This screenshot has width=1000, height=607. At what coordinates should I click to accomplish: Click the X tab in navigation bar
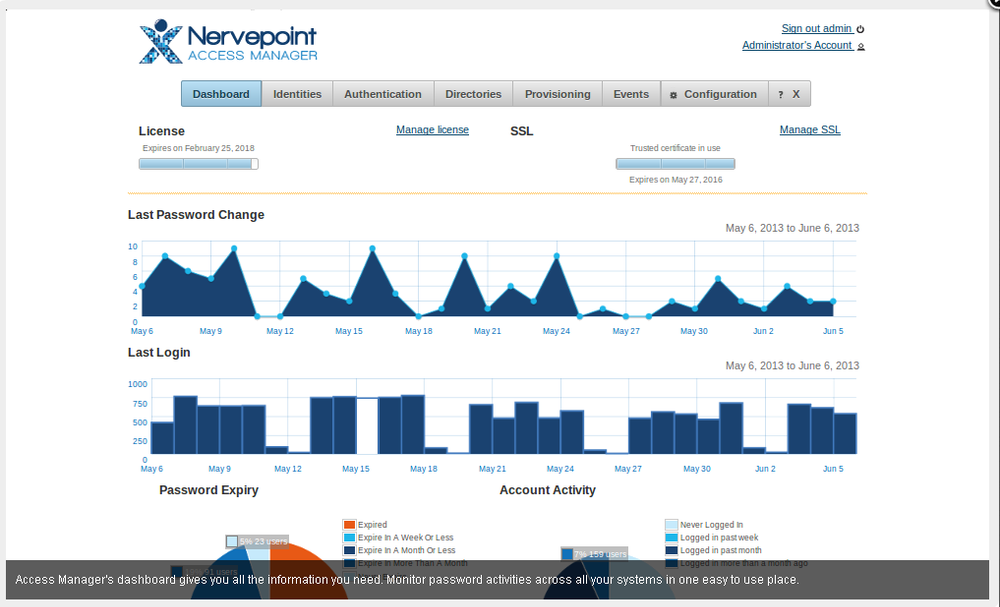click(x=796, y=94)
